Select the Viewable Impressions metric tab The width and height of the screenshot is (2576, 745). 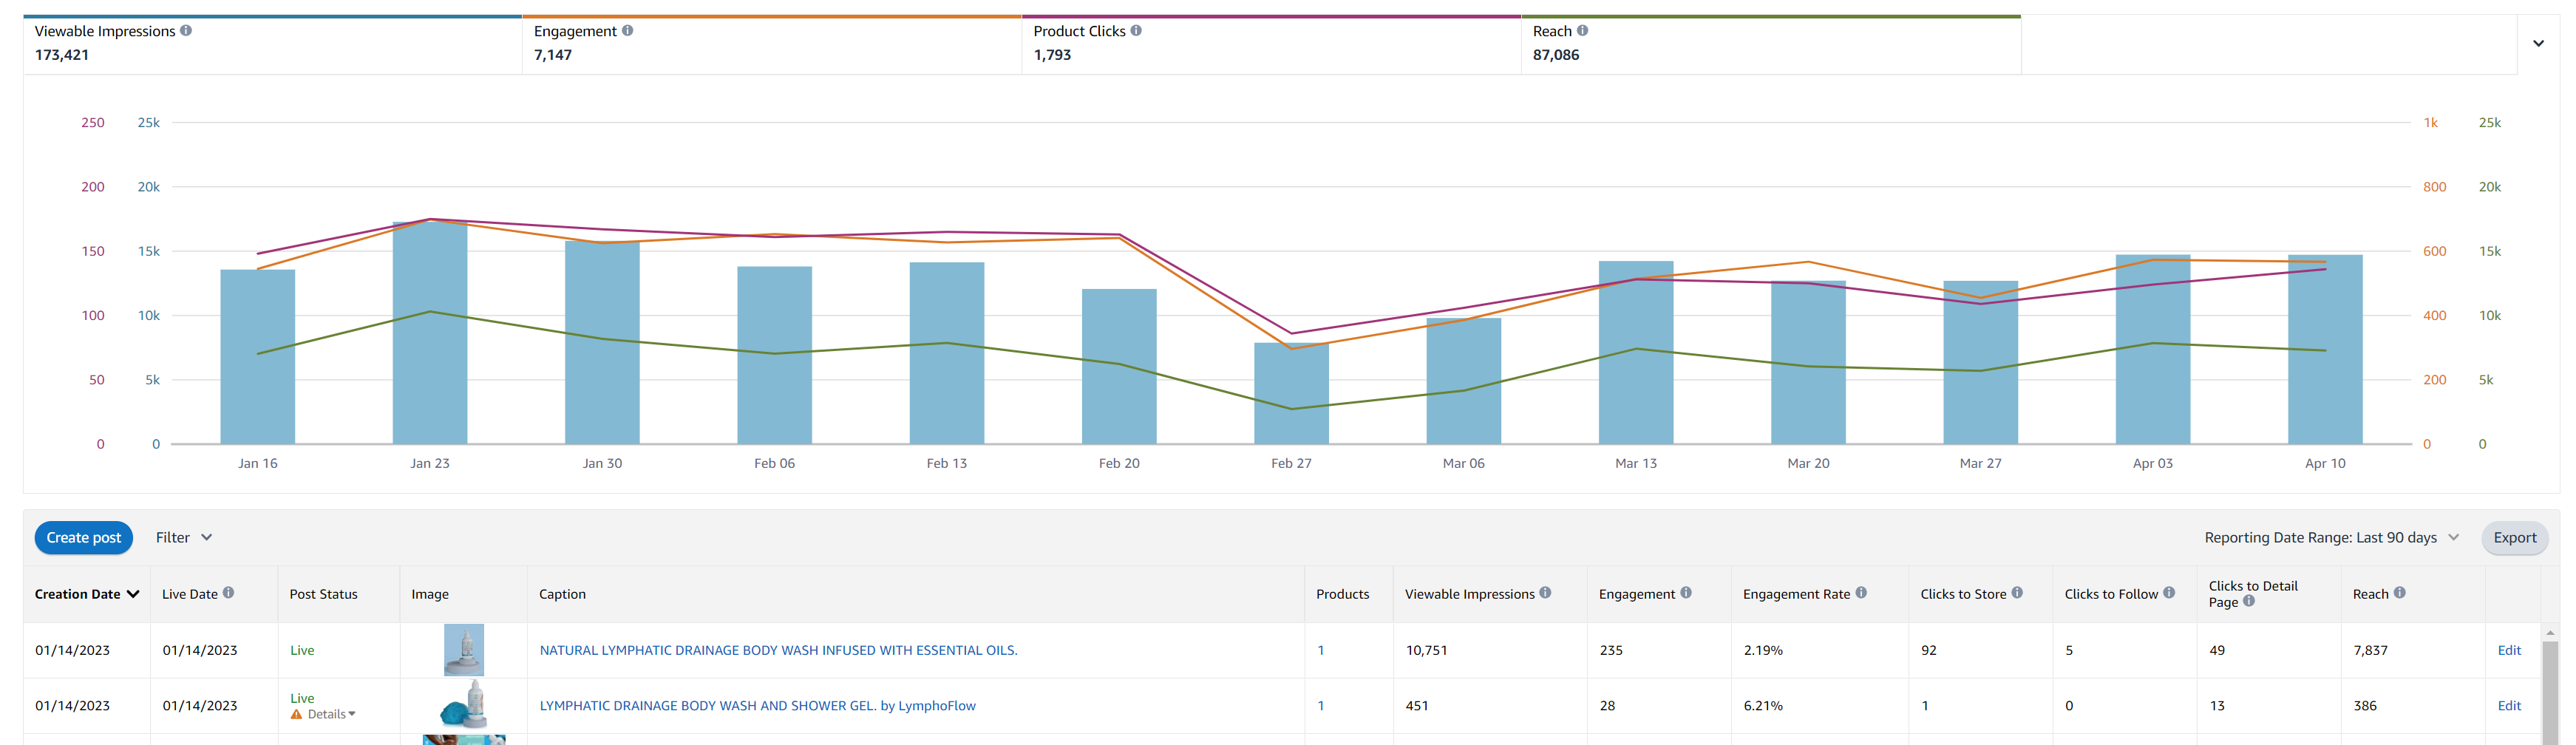(272, 44)
